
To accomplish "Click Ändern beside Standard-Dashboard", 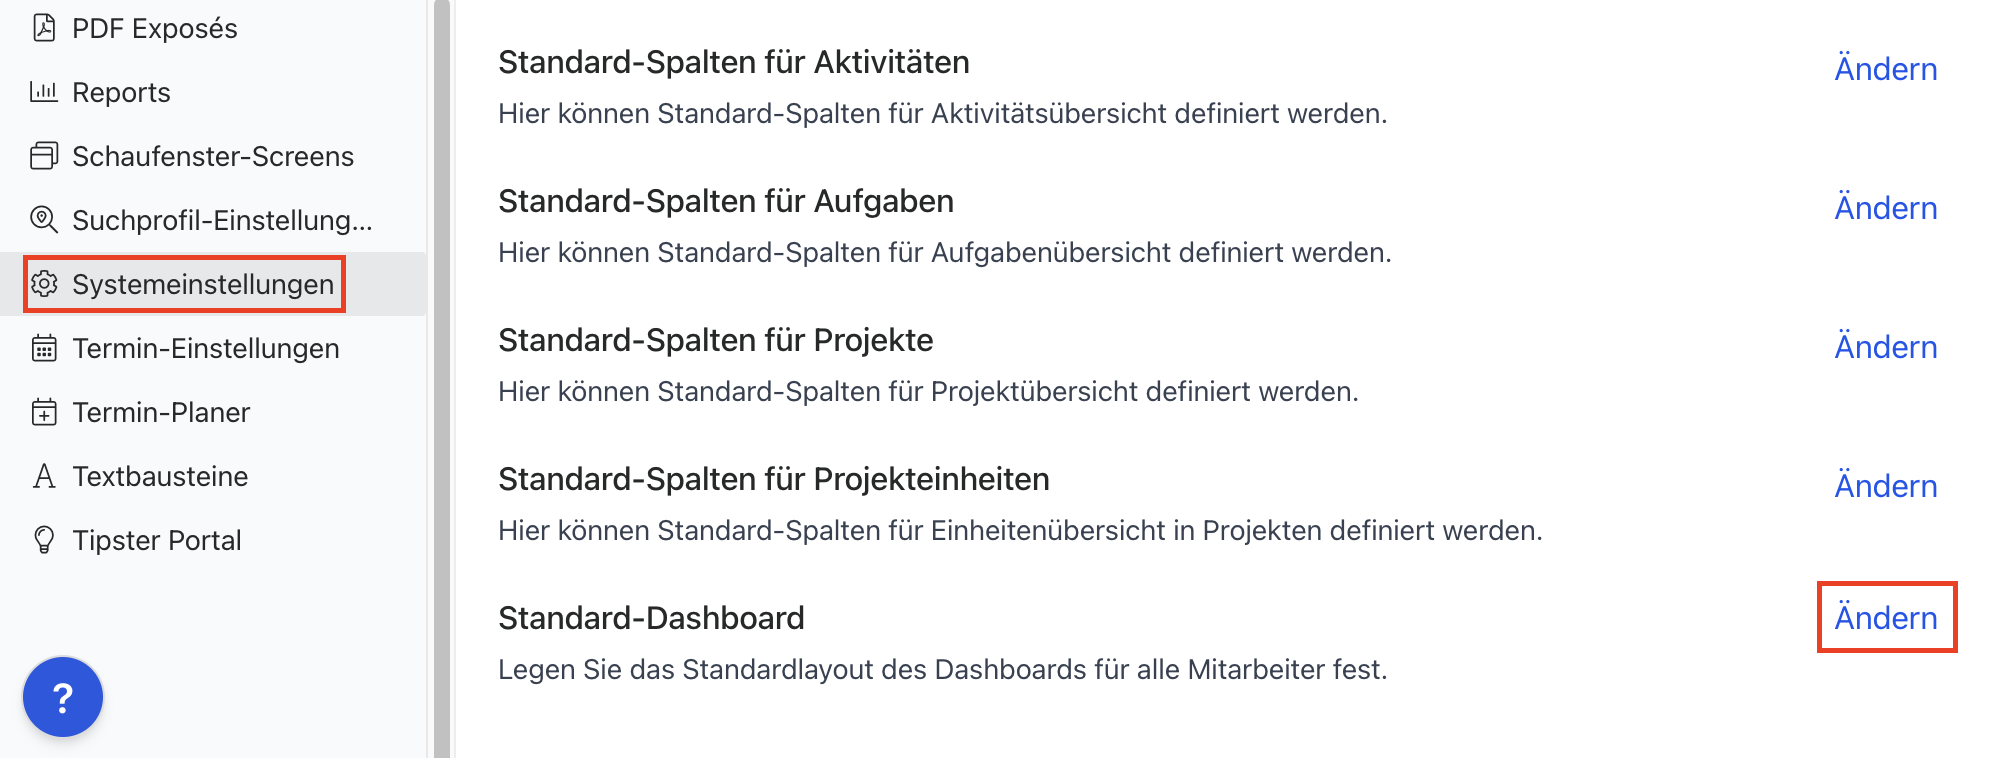I will click(x=1885, y=618).
